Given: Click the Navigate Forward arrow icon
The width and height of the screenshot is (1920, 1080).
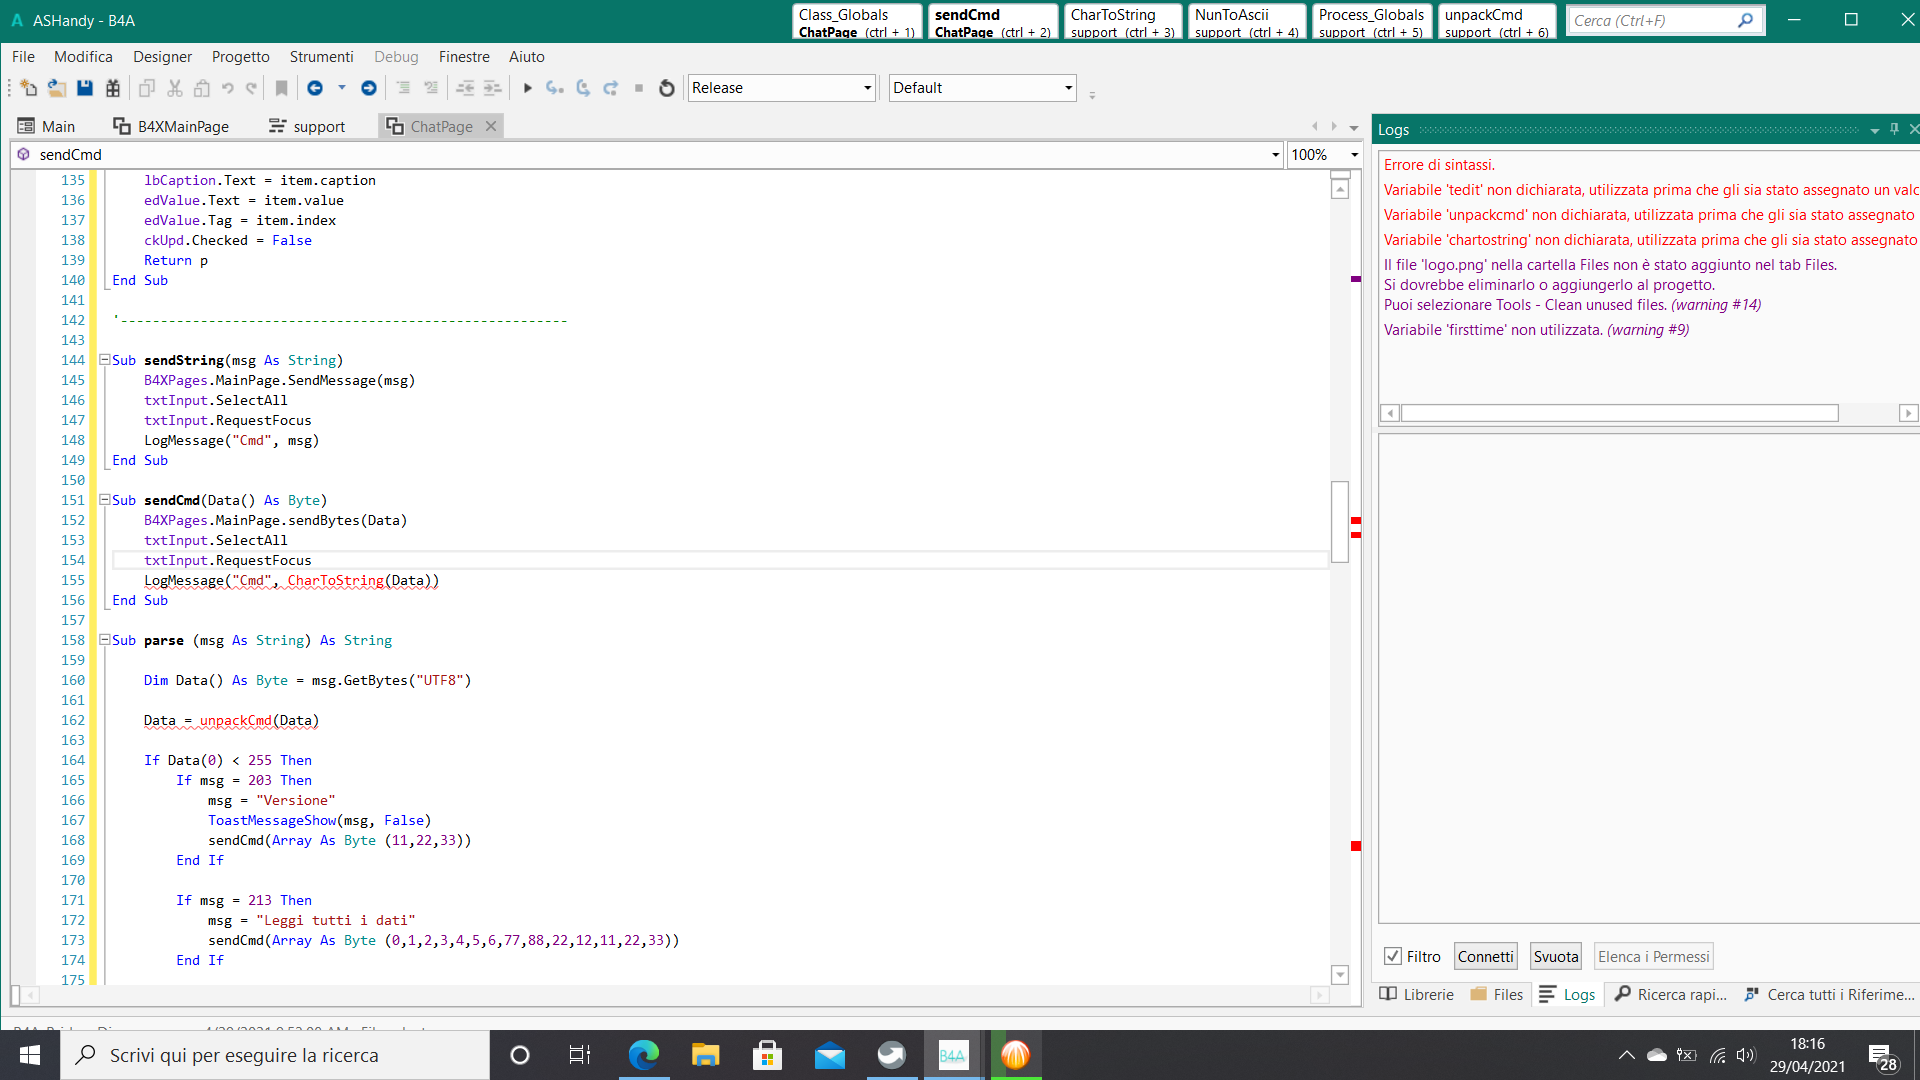Looking at the screenshot, I should [369, 88].
